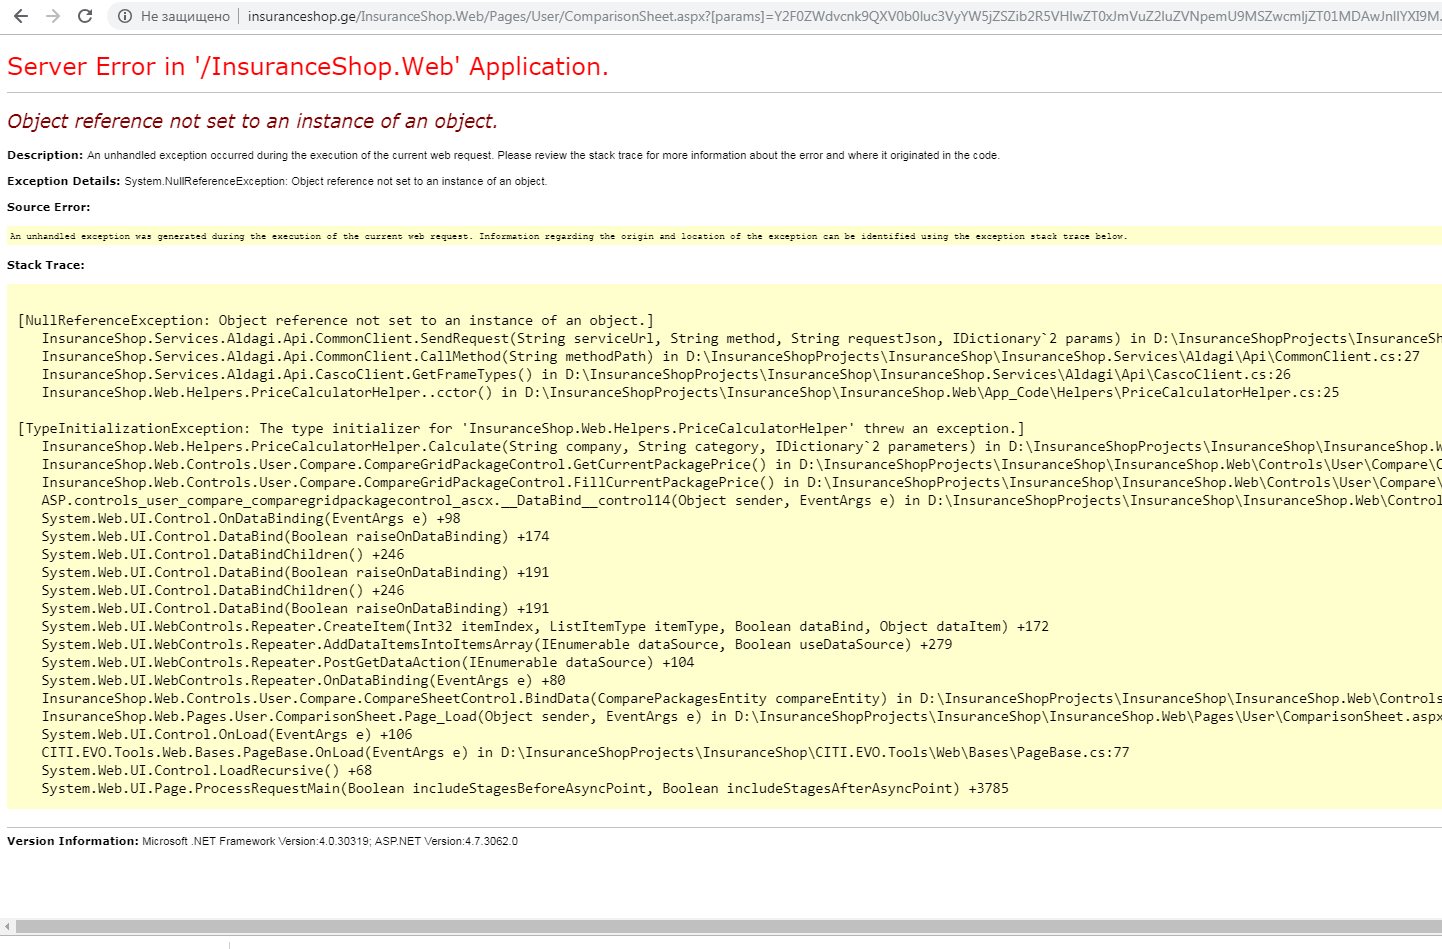The height and width of the screenshot is (949, 1442).
Task: Click the 'Version Information:' label
Action: pos(73,841)
